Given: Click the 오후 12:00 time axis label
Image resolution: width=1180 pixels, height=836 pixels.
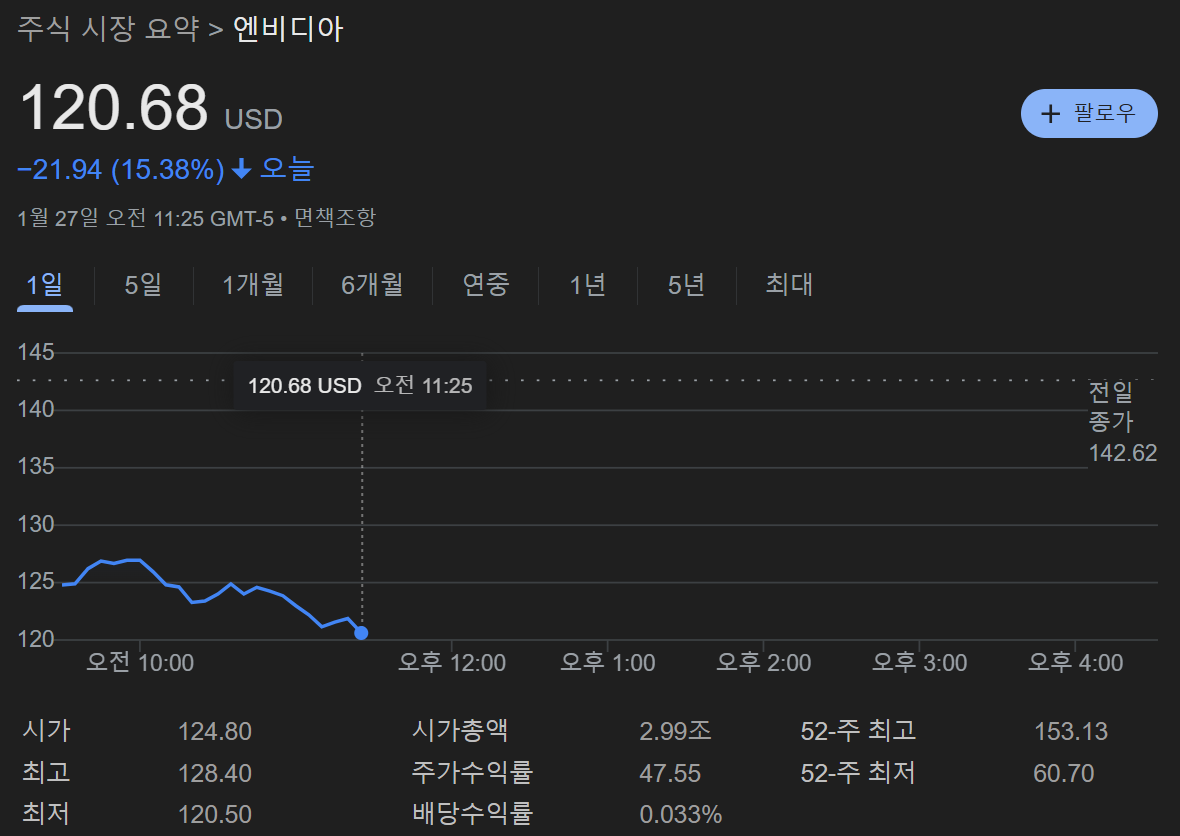Looking at the screenshot, I should point(452,663).
